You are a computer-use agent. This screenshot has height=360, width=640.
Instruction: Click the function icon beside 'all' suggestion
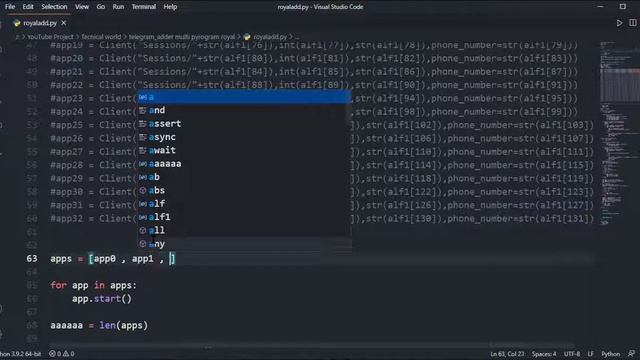click(x=142, y=230)
